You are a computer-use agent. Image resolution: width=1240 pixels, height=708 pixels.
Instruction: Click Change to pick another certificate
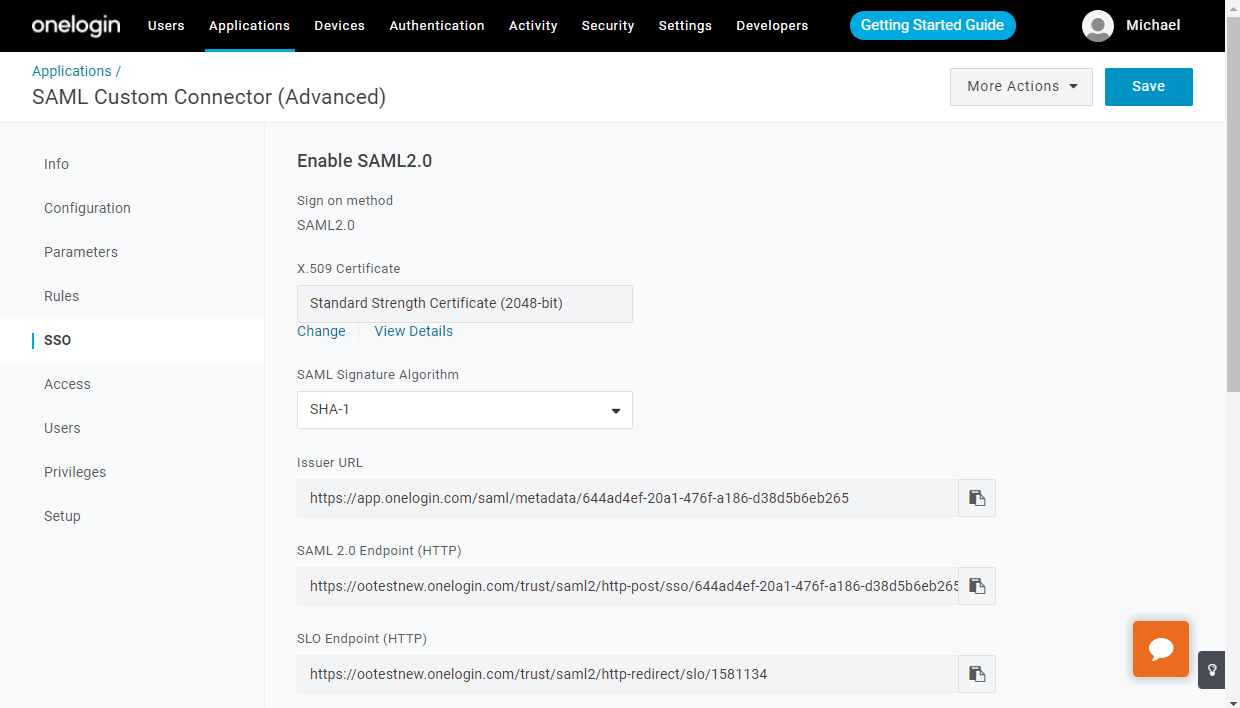coord(321,330)
